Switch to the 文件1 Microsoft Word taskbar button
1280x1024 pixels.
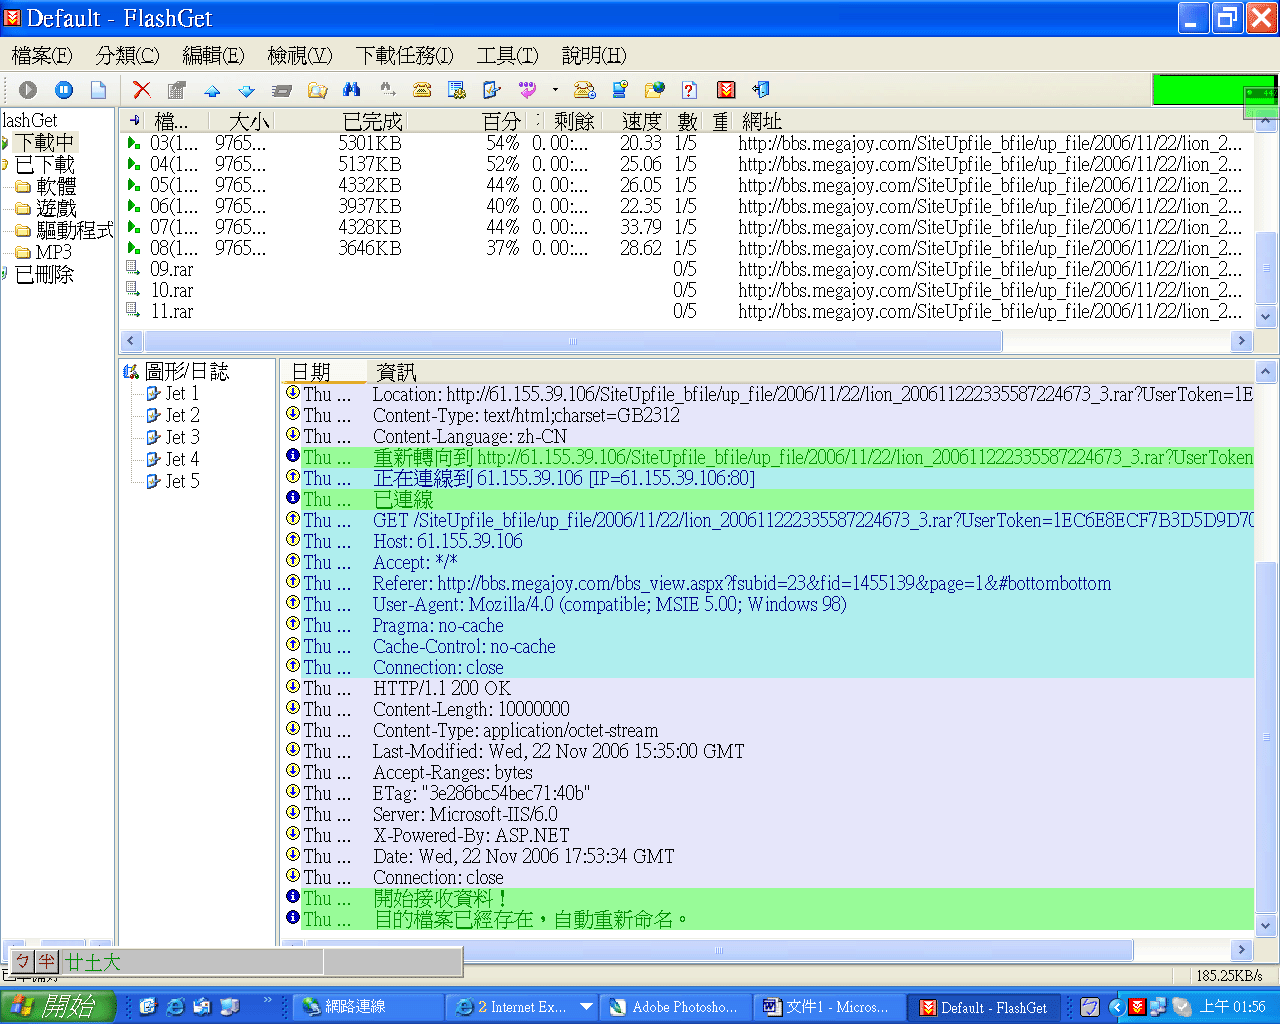(827, 1007)
